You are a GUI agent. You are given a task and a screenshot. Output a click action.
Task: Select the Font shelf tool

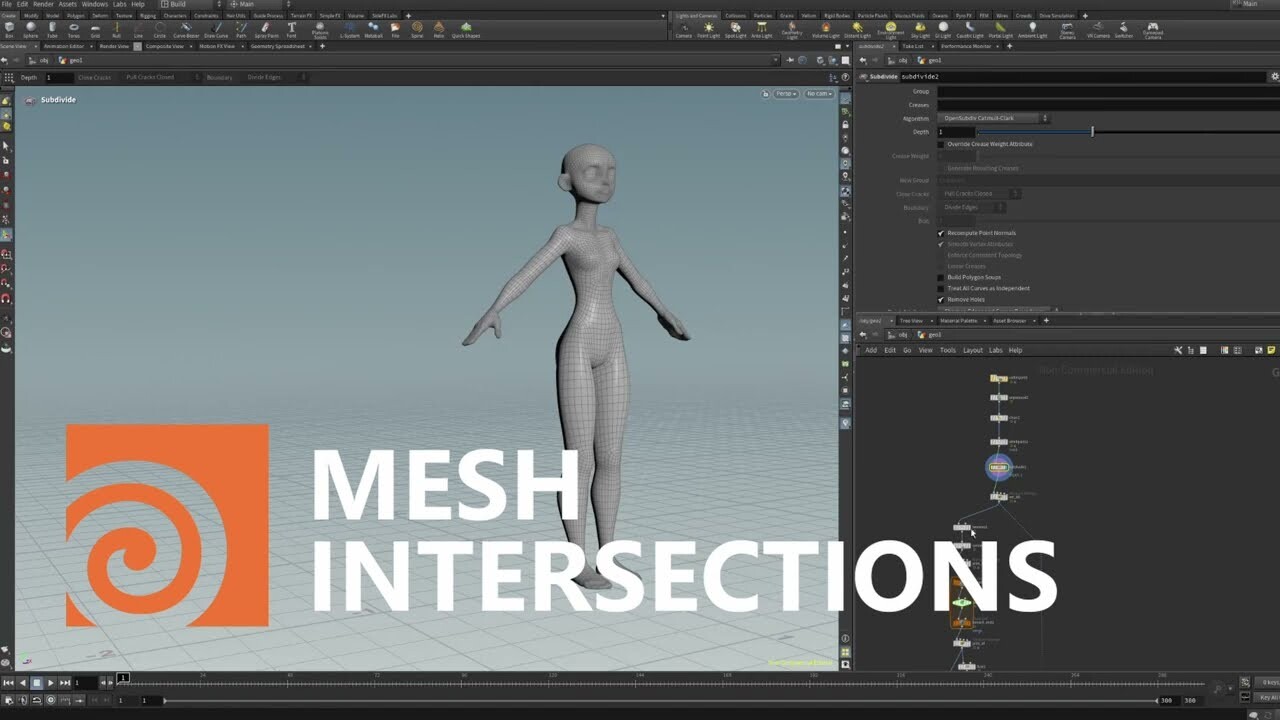(x=291, y=28)
